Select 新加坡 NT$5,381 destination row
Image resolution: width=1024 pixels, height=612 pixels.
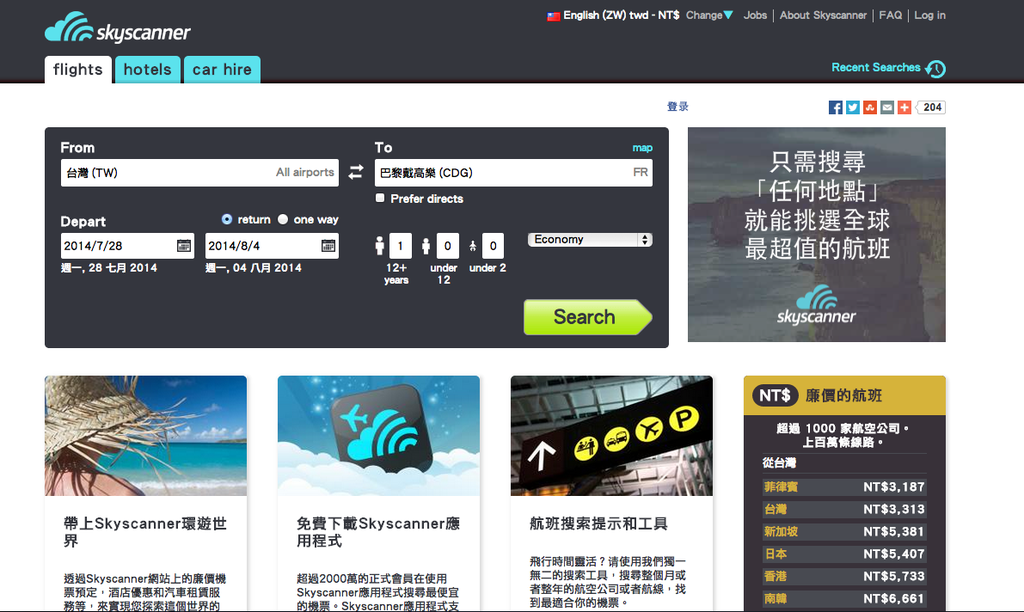point(844,532)
